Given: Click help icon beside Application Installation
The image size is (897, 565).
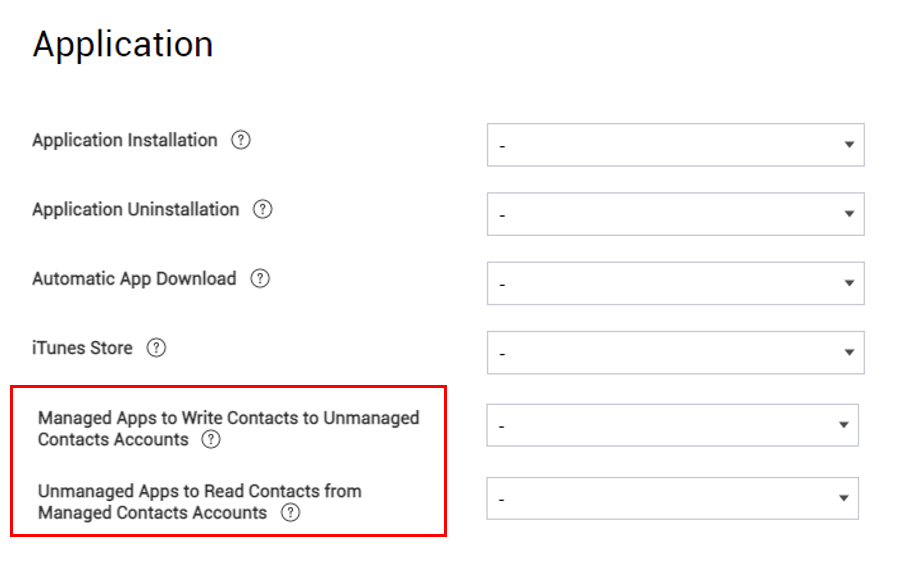Looking at the screenshot, I should tap(241, 140).
